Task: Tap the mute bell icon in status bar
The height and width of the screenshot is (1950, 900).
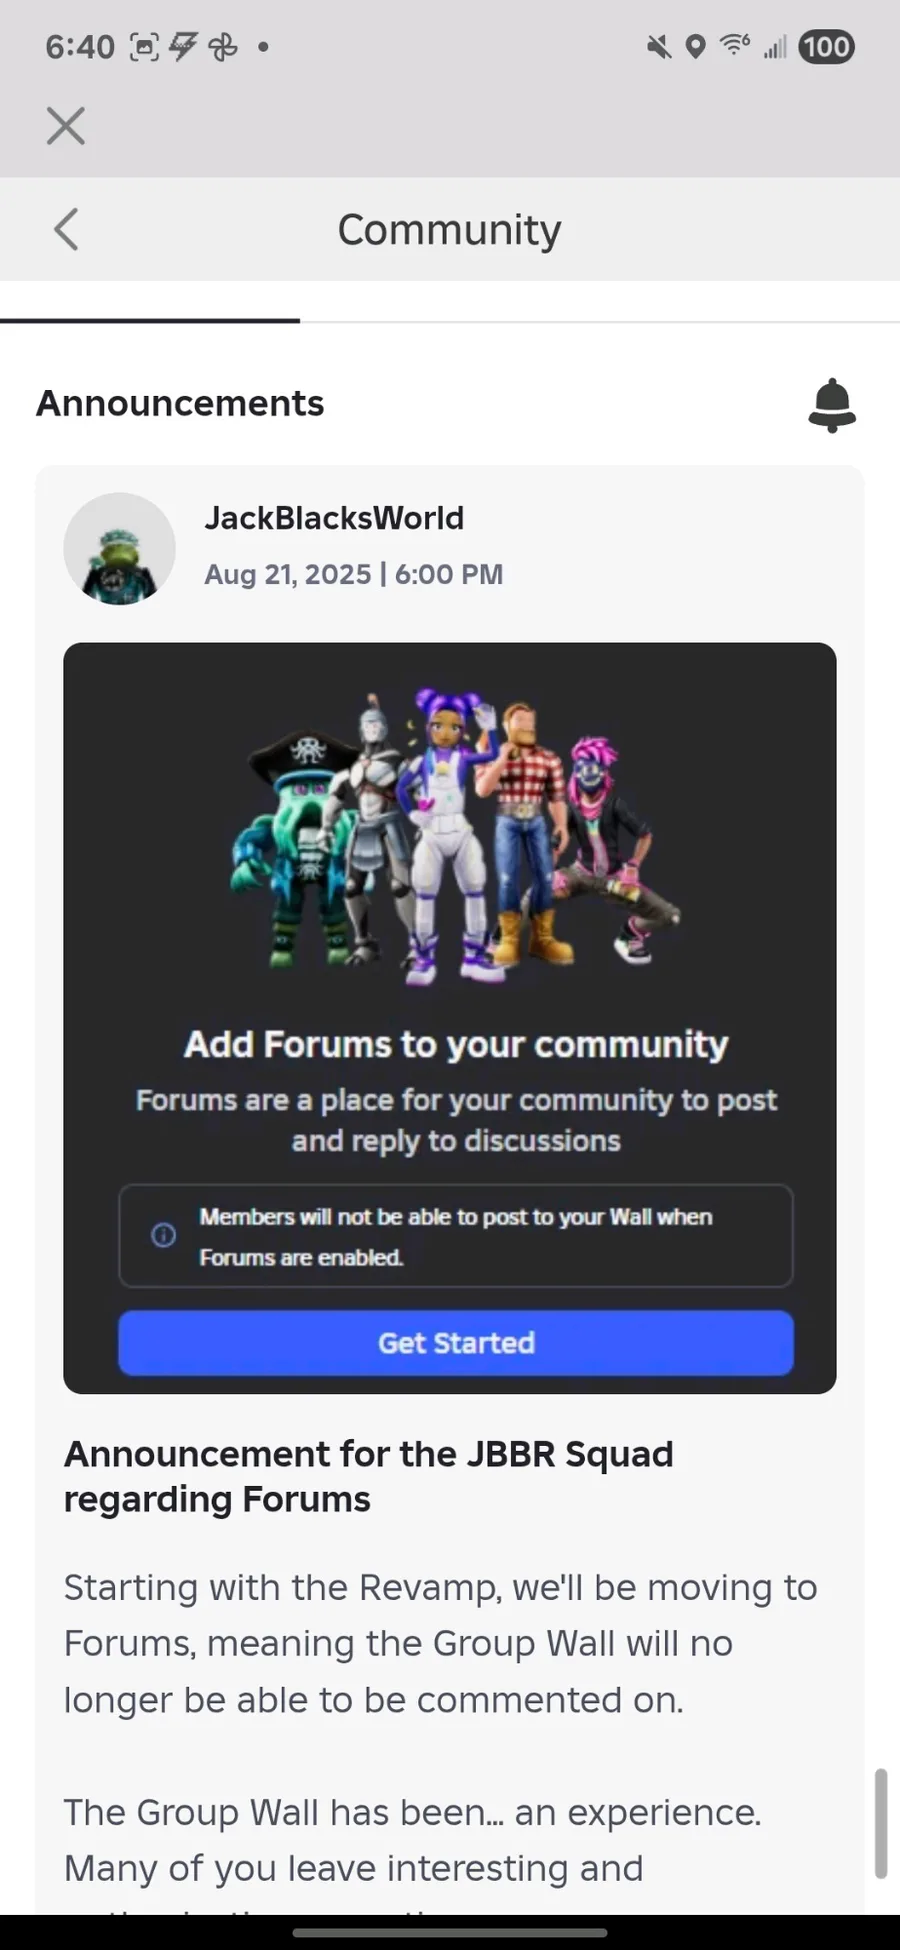Action: coord(658,46)
